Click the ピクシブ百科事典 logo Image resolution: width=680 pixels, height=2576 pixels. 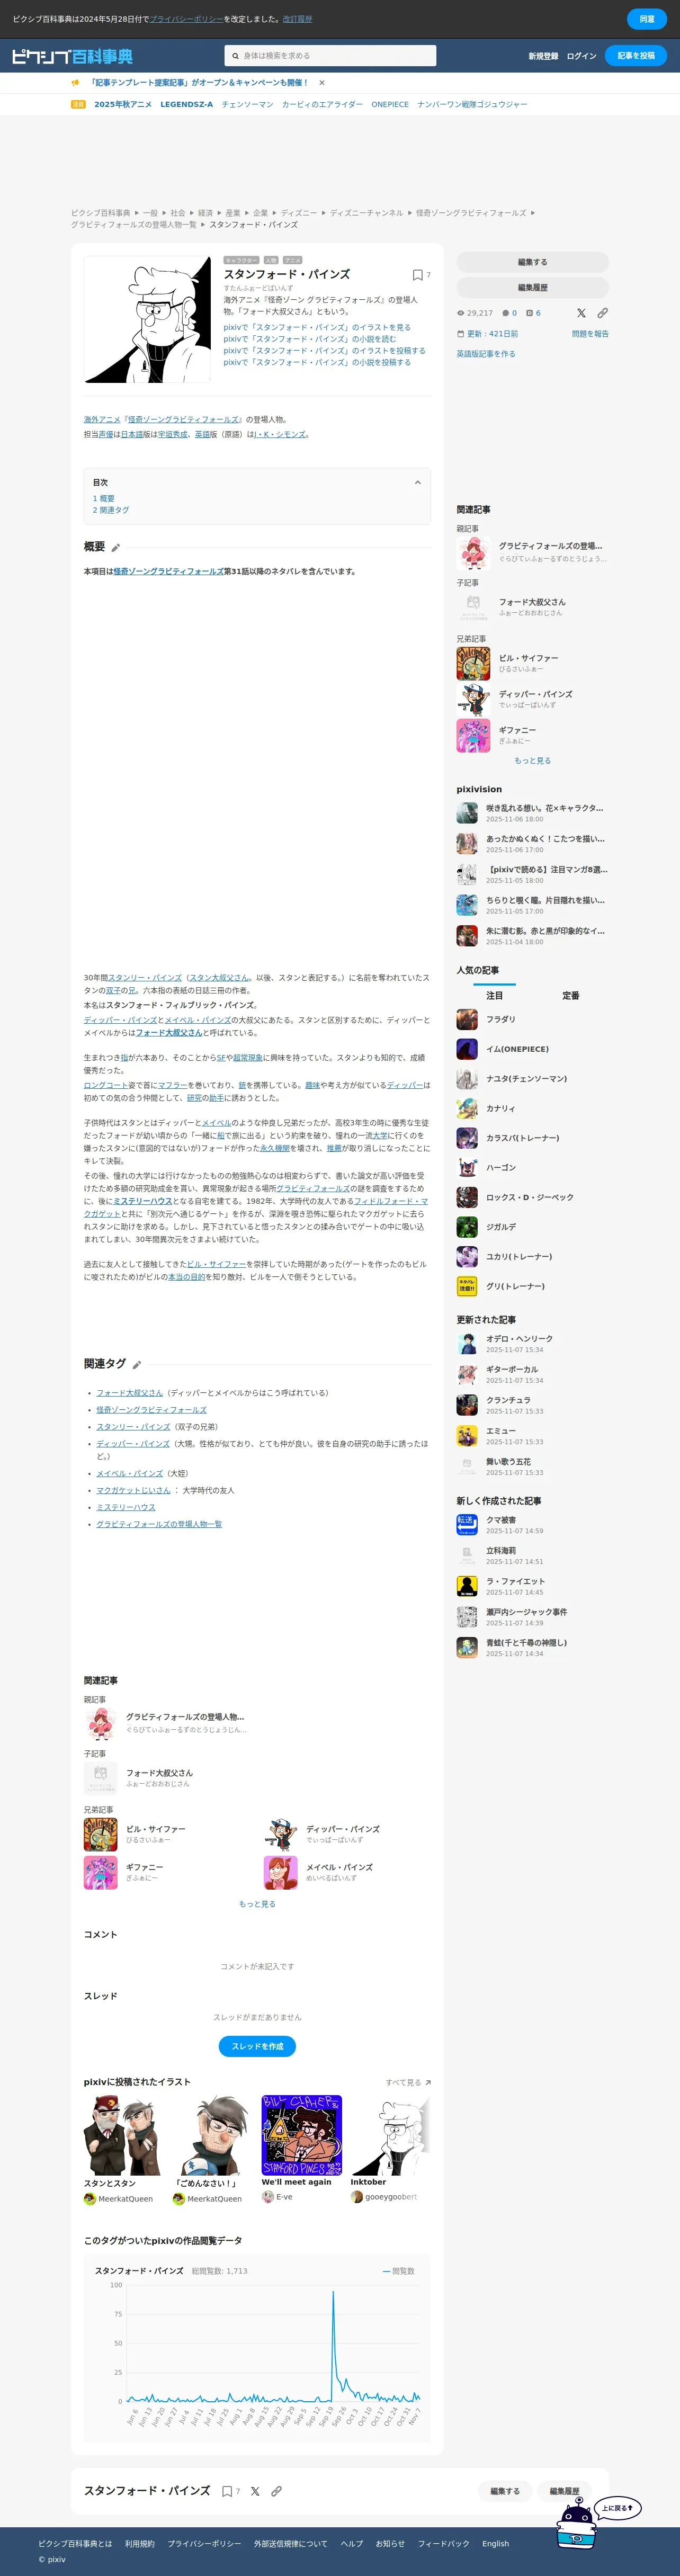click(72, 56)
